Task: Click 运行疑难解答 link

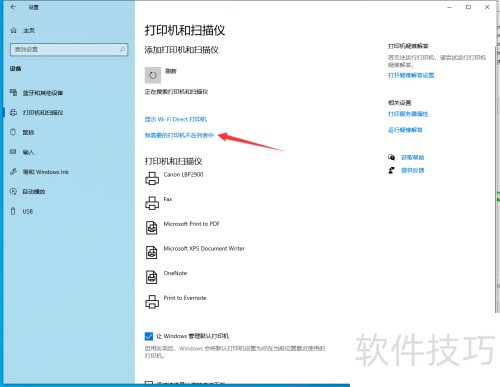Action: tap(405, 130)
